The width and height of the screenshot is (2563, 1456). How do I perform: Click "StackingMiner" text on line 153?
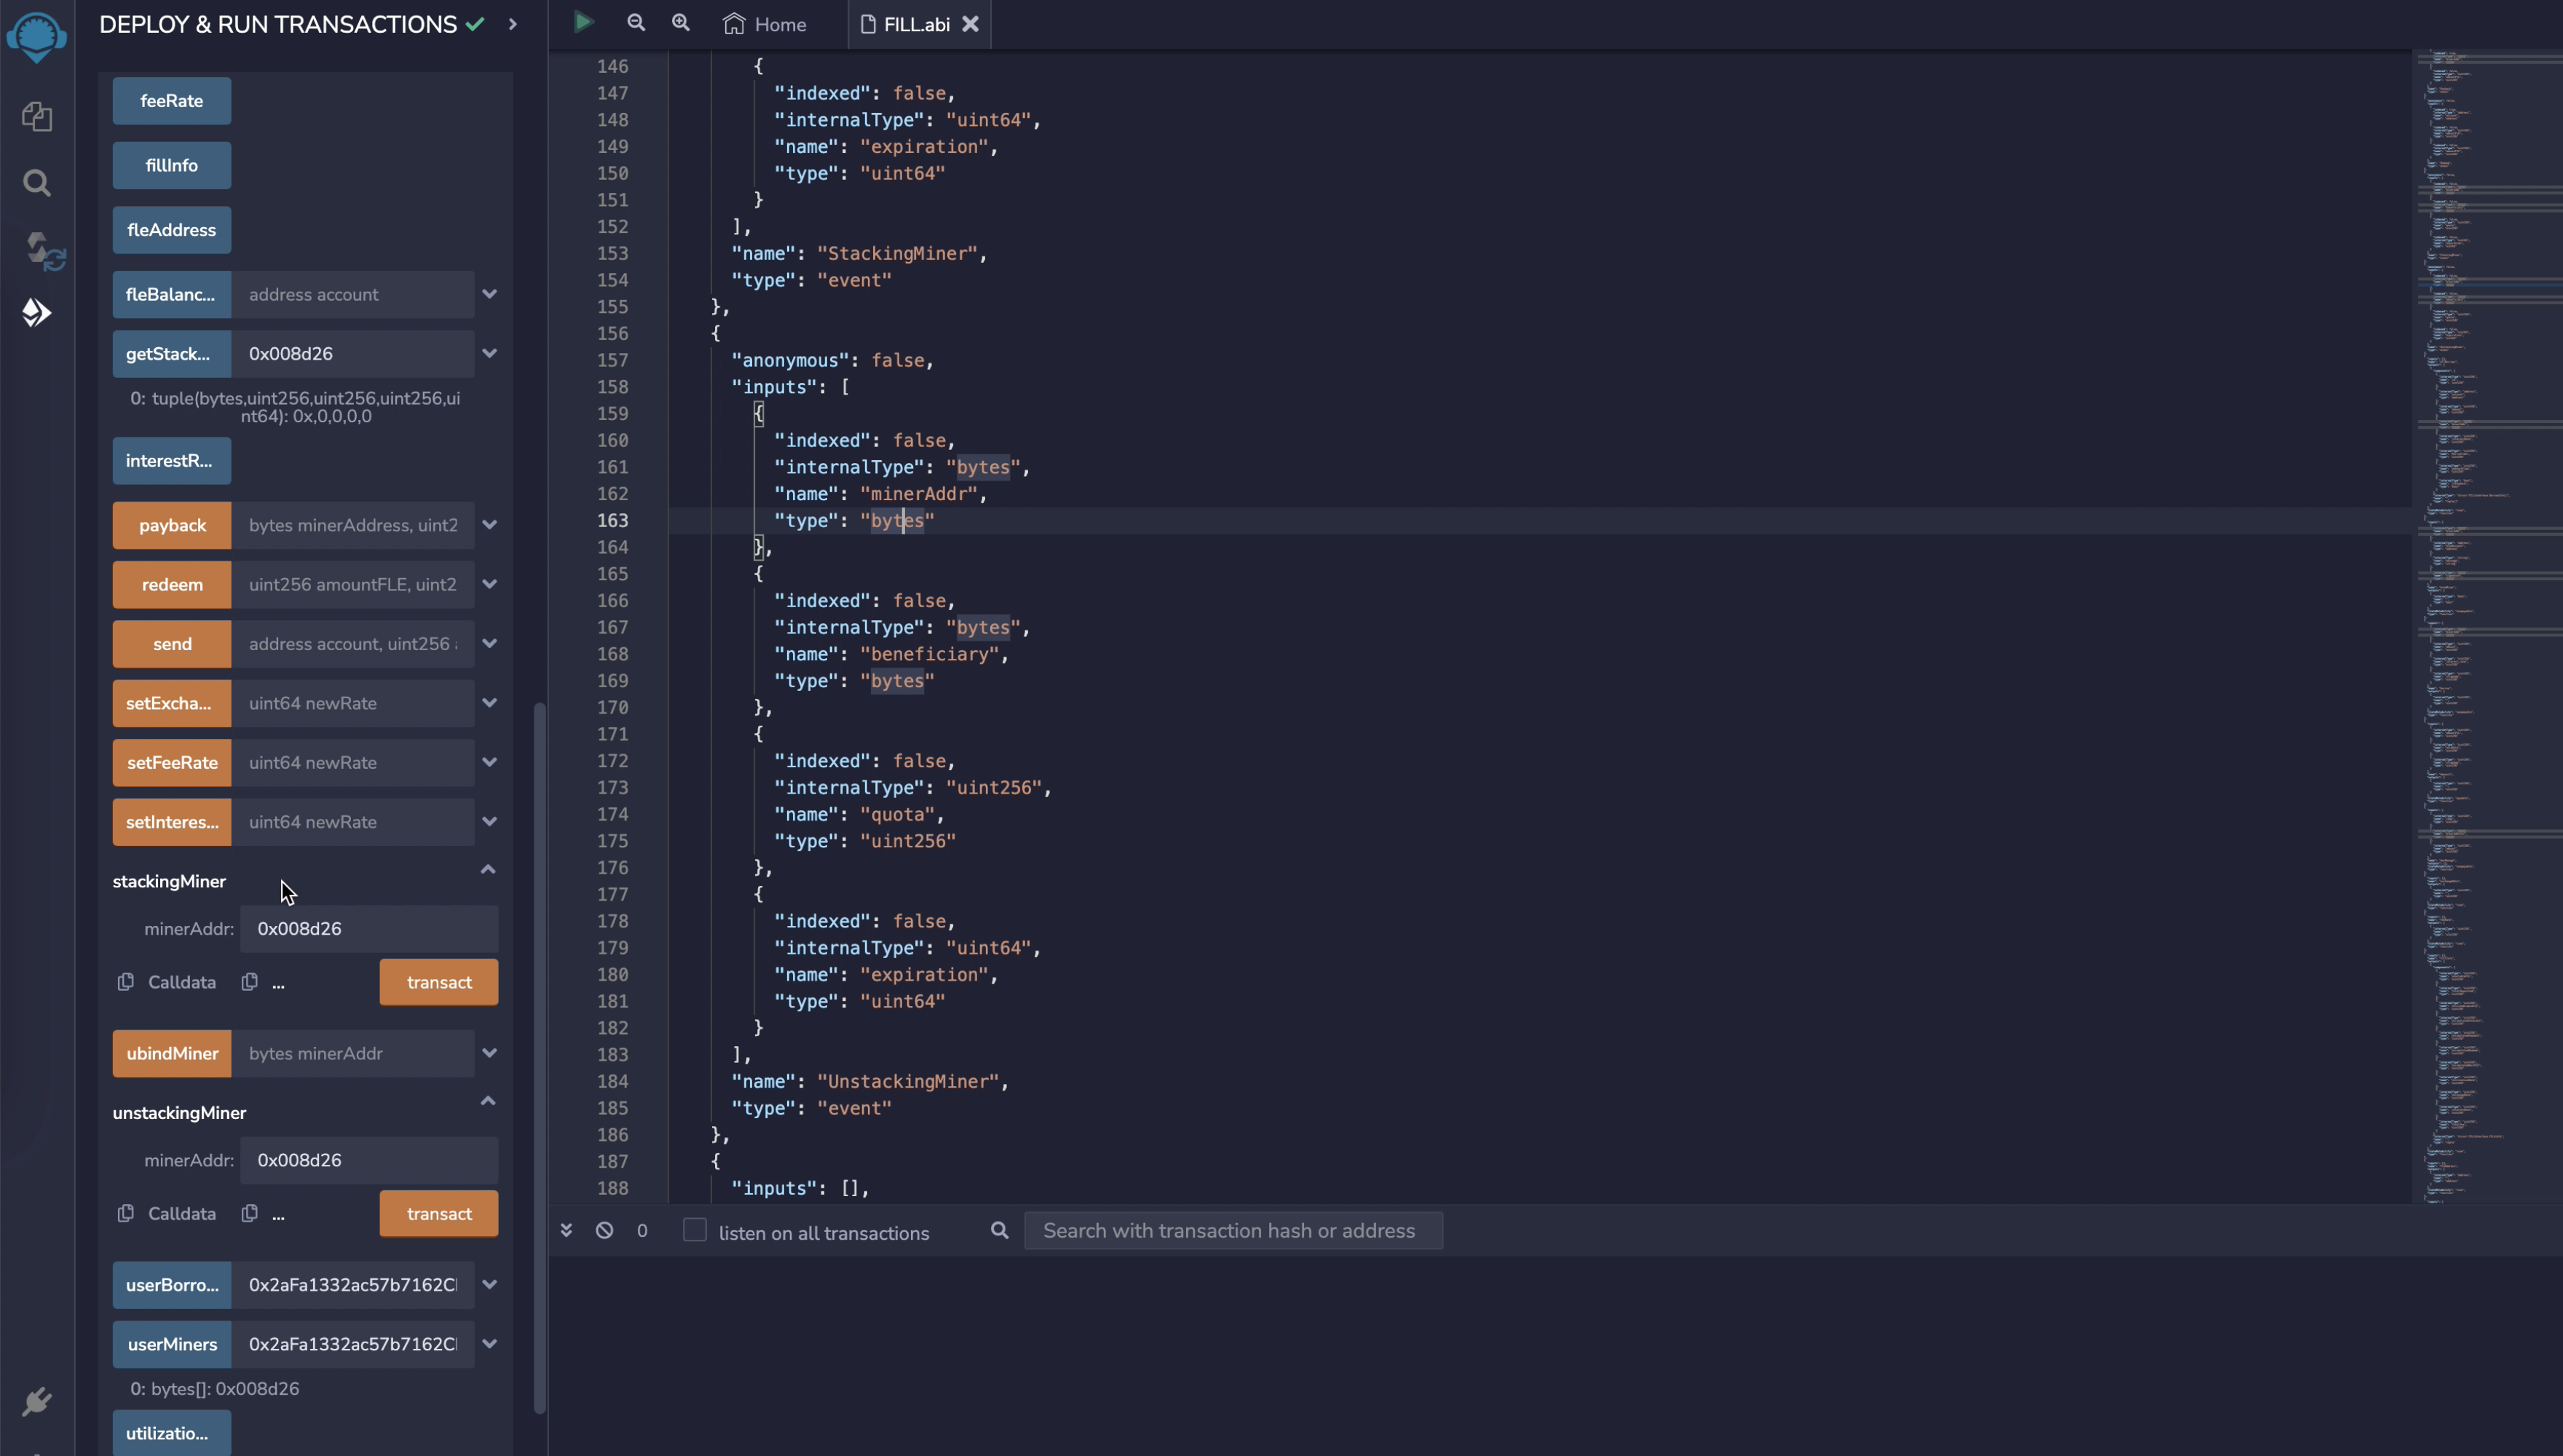click(x=897, y=253)
